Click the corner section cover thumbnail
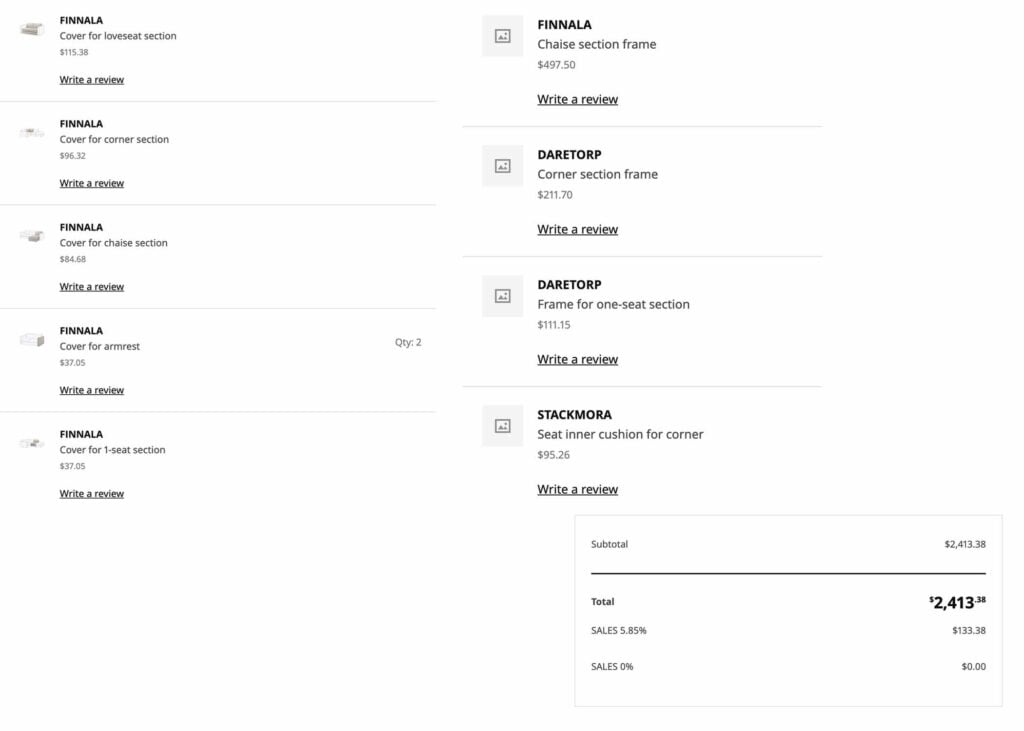The width and height of the screenshot is (1024, 731). pos(32,133)
